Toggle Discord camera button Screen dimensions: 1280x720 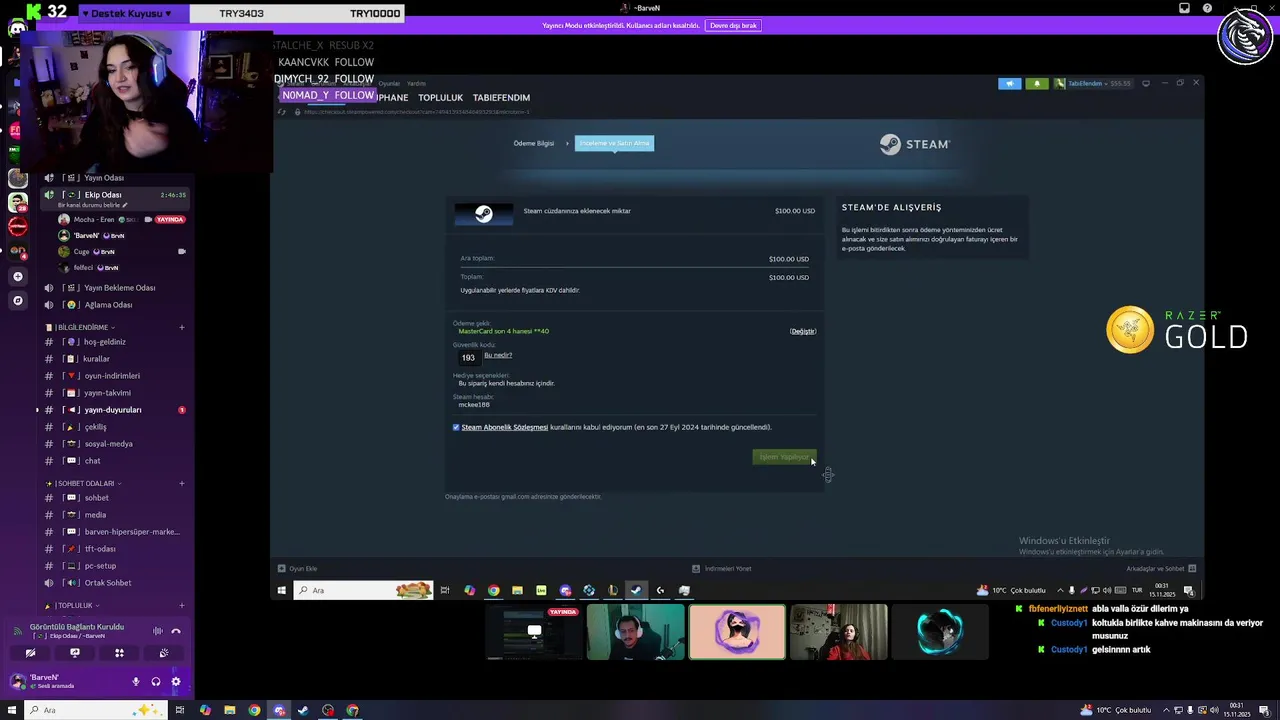click(30, 653)
